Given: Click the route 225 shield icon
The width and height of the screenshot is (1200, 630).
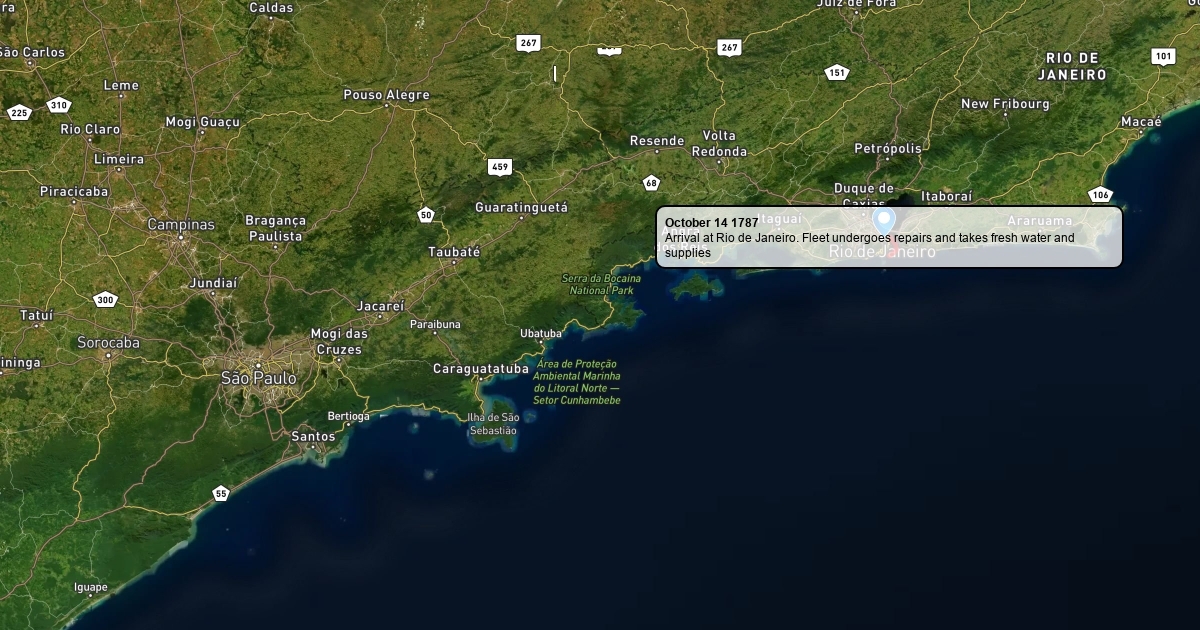Looking at the screenshot, I should point(19,113).
